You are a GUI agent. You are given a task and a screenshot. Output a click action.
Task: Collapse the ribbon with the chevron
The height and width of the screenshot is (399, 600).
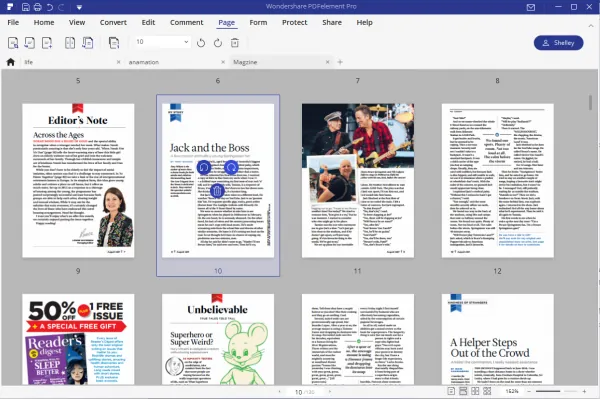[x=591, y=26]
